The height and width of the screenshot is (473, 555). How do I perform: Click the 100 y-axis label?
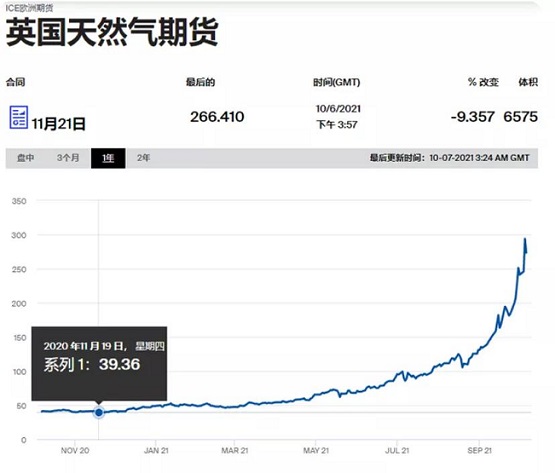point(20,372)
